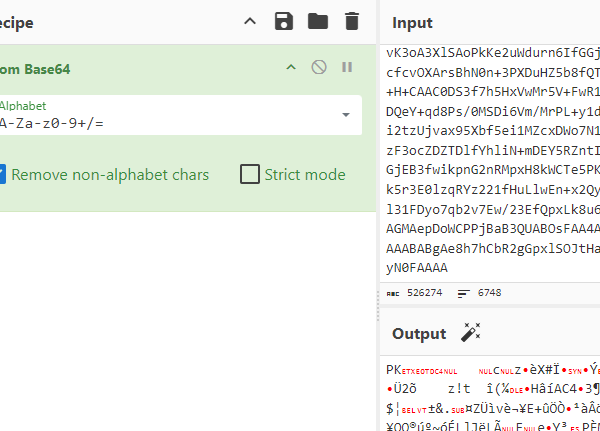Viewport: 600px width, 431px height.
Task: Click the Output pane header title
Action: point(419,333)
